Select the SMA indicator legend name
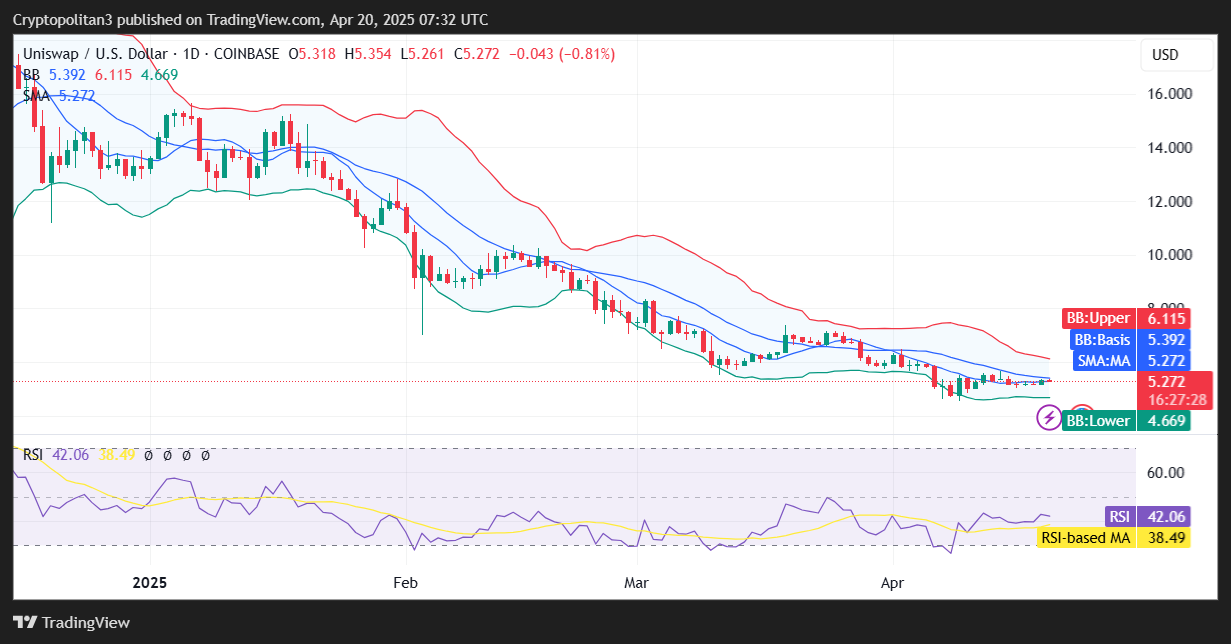This screenshot has height=644, width=1231. click(37, 96)
